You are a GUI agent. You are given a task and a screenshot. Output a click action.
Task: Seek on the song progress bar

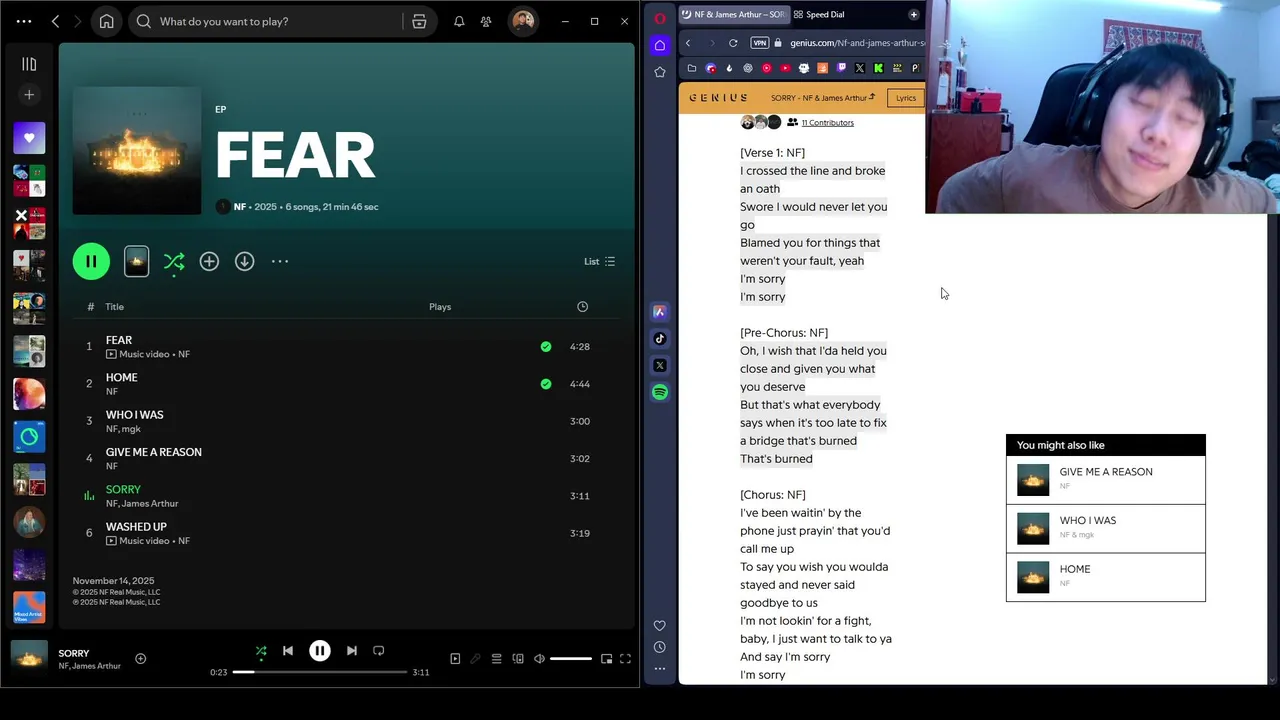[x=320, y=672]
